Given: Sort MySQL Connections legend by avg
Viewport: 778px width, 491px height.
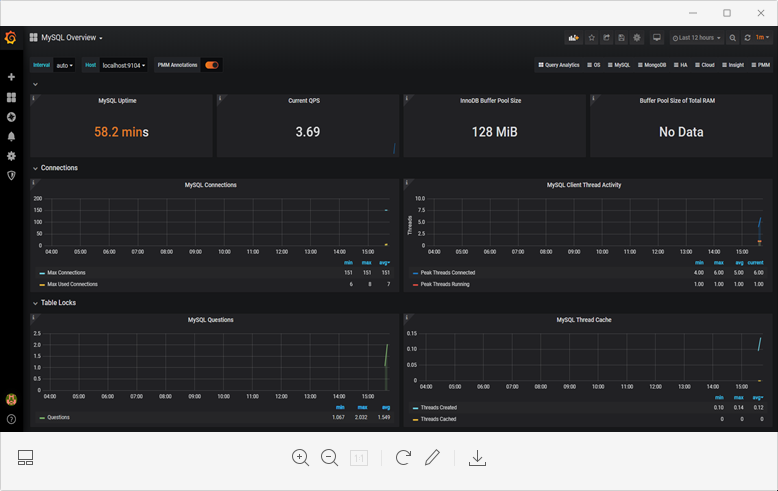Looking at the screenshot, I should [385, 263].
